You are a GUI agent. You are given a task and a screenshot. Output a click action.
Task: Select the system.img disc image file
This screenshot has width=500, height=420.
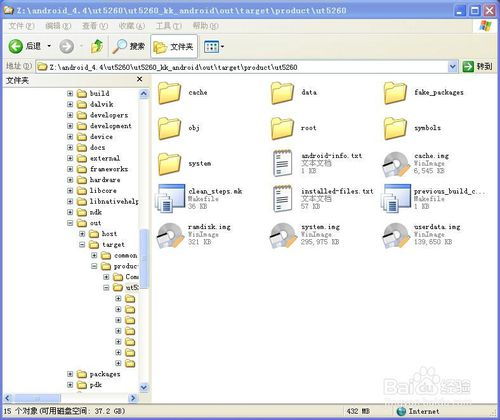(282, 235)
